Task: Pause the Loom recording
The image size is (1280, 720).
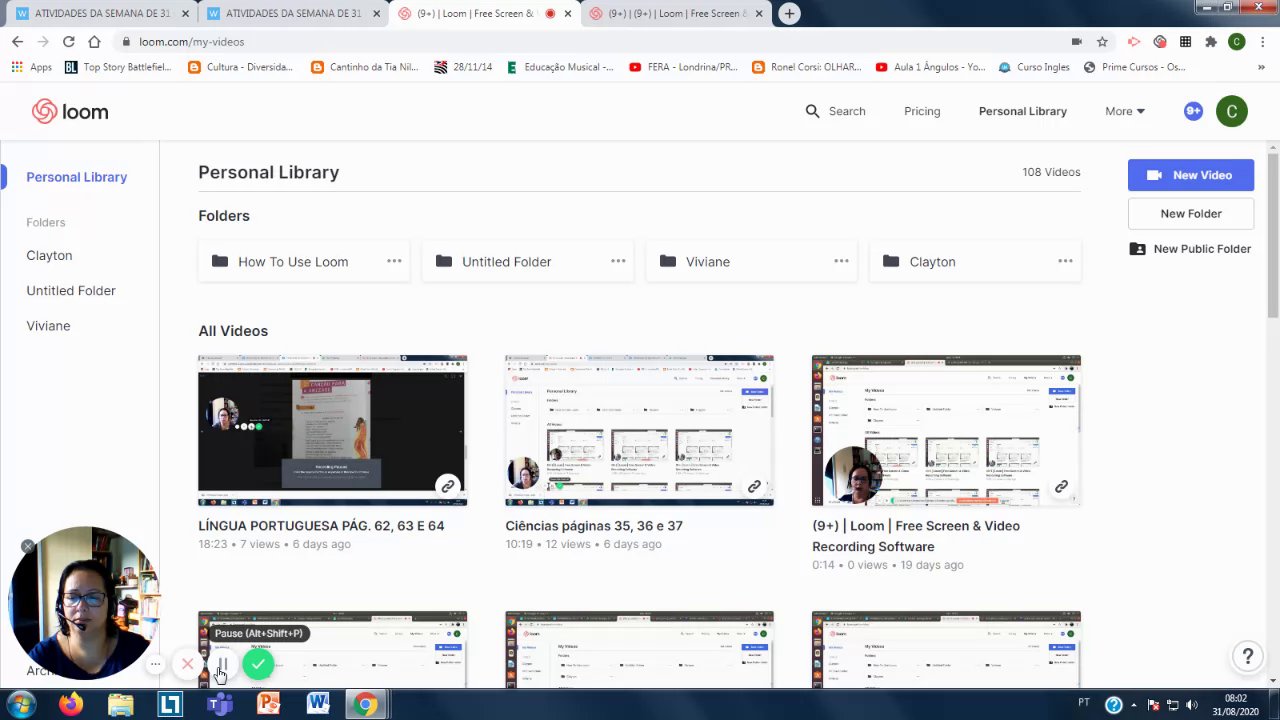Action: [222, 664]
